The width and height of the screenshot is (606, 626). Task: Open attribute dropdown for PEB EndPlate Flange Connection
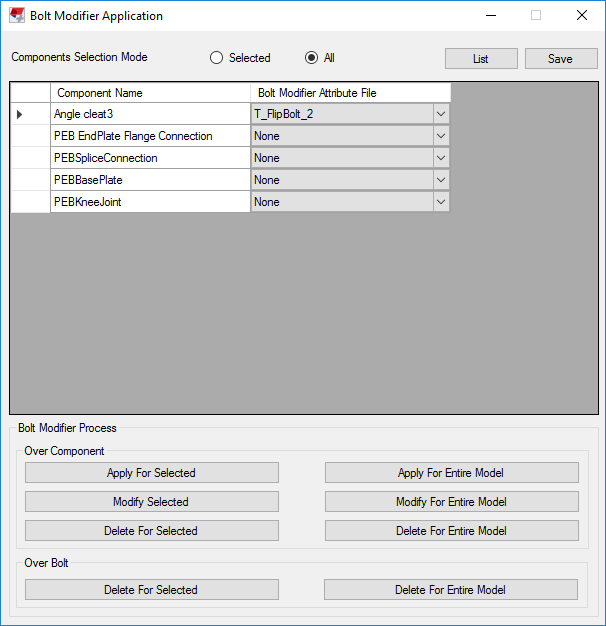(x=441, y=136)
